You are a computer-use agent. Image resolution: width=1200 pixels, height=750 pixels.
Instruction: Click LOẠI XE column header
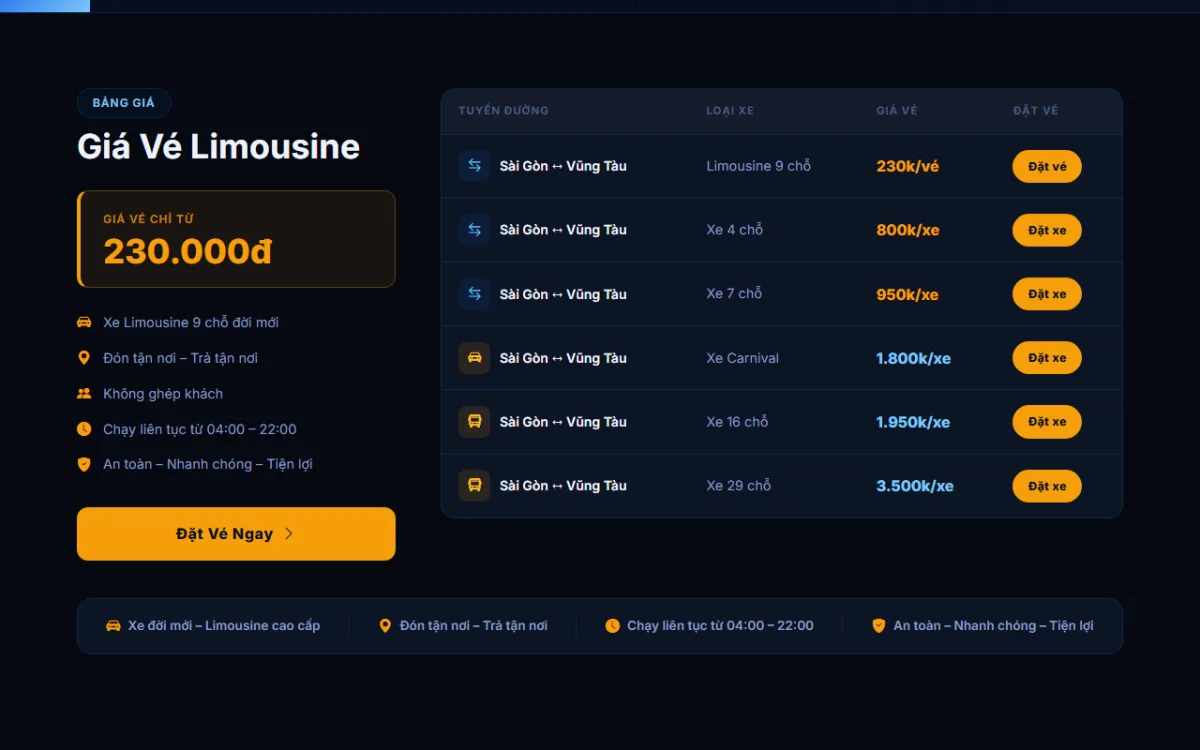[730, 111]
